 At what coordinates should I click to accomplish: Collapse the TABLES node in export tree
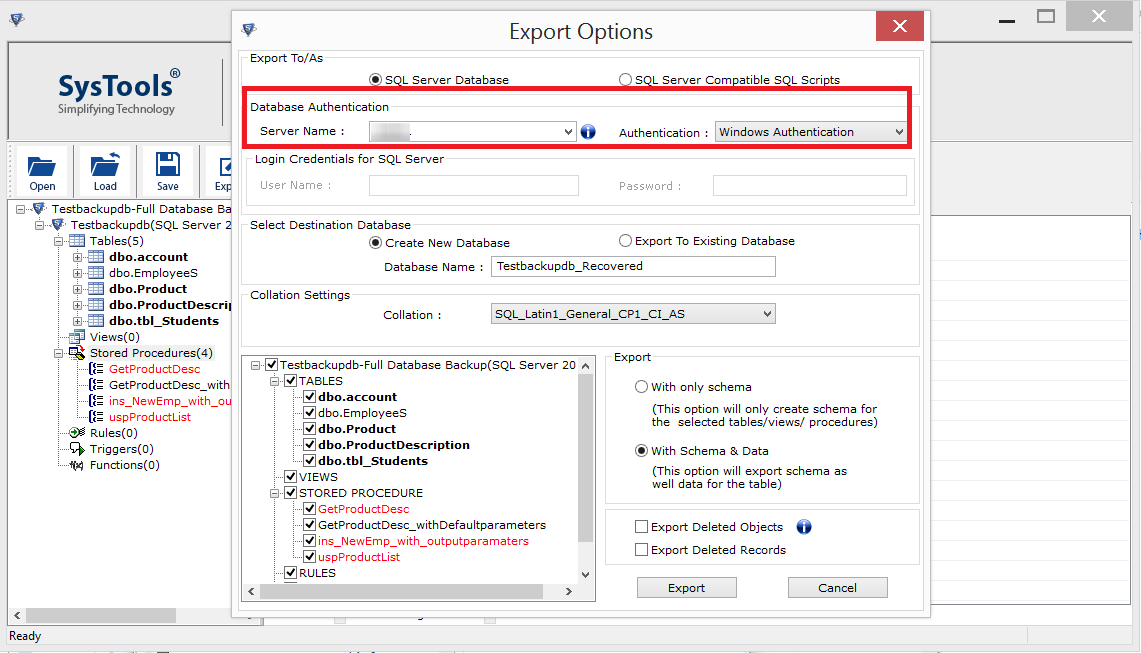tap(275, 381)
